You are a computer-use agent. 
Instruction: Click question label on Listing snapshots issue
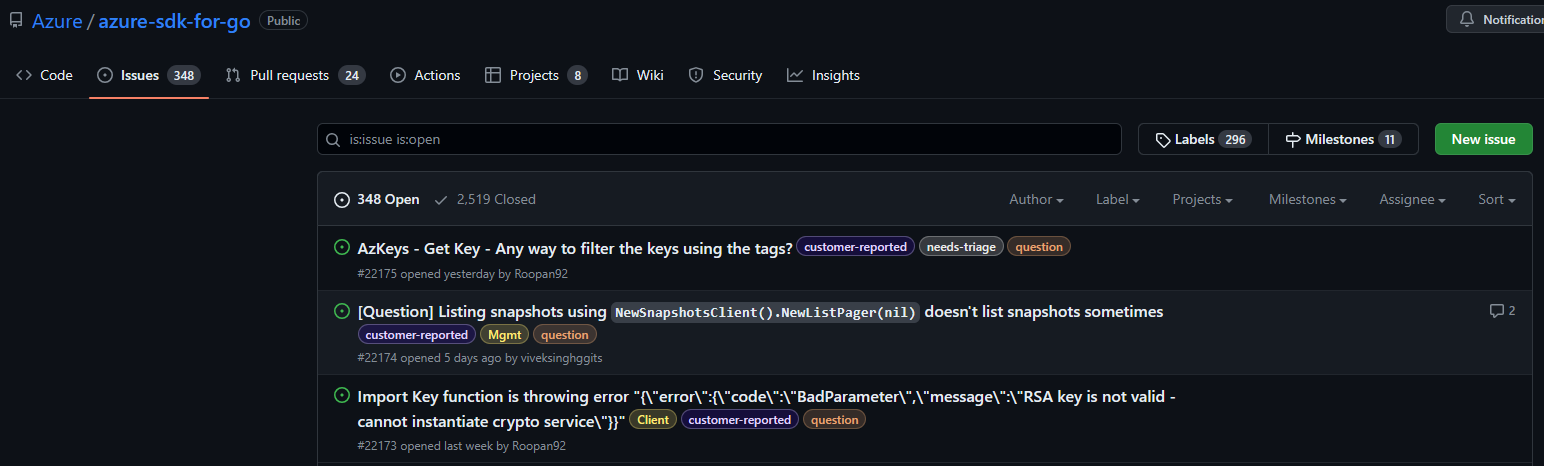565,335
